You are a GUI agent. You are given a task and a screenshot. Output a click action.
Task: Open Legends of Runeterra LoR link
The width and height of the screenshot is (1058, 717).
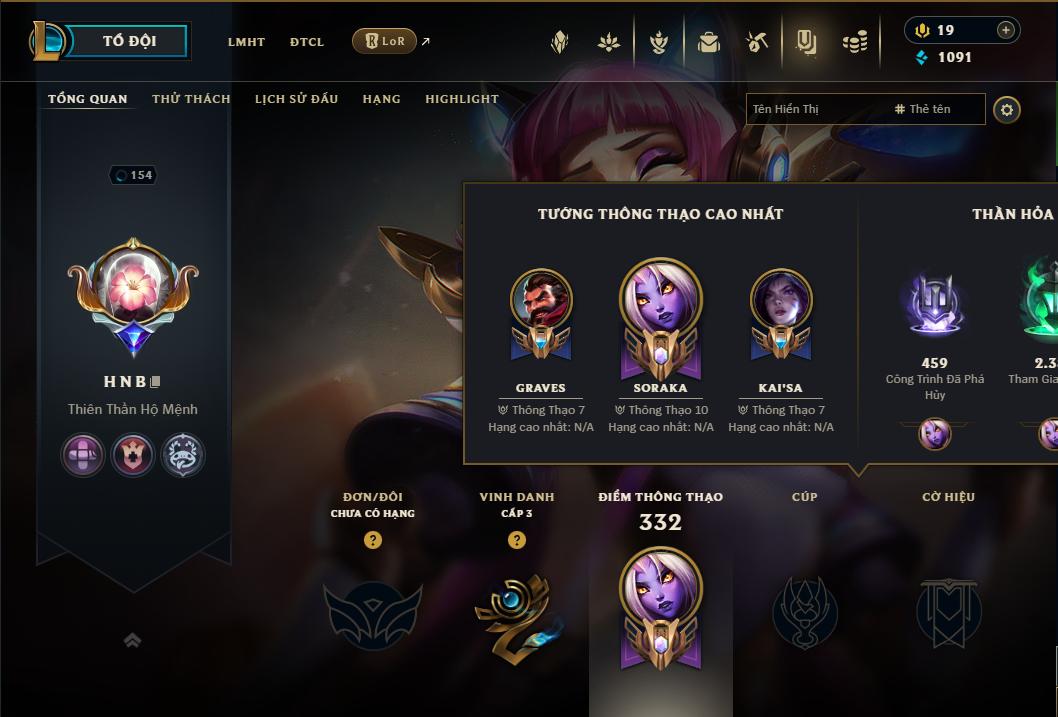click(x=384, y=41)
